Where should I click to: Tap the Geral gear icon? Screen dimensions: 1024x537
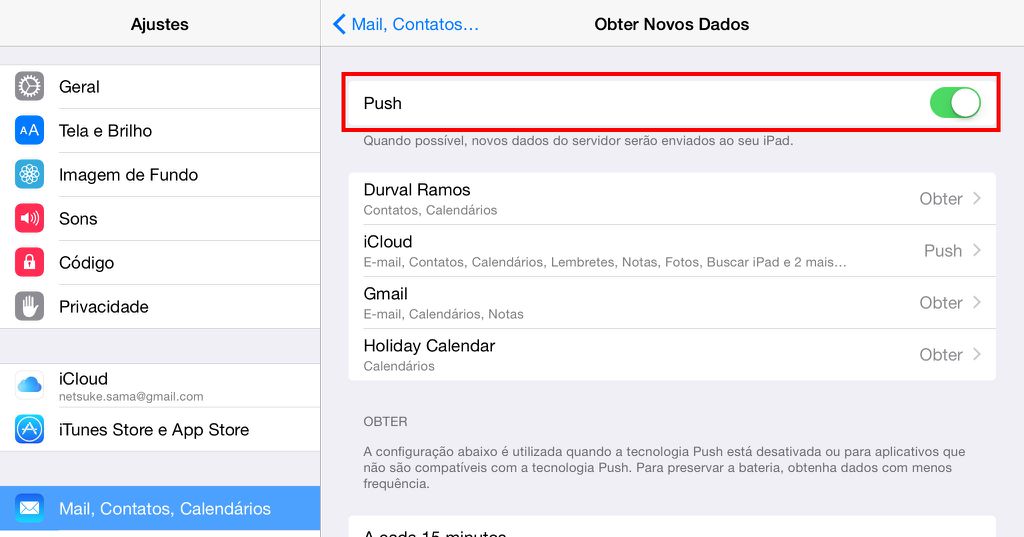pyautogui.click(x=29, y=86)
